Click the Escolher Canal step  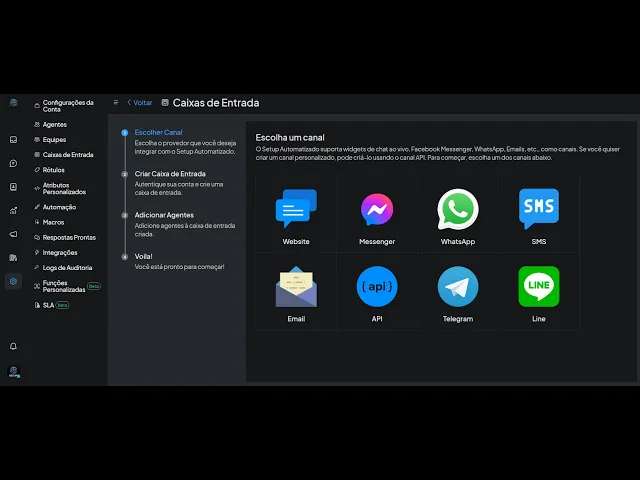coord(158,133)
